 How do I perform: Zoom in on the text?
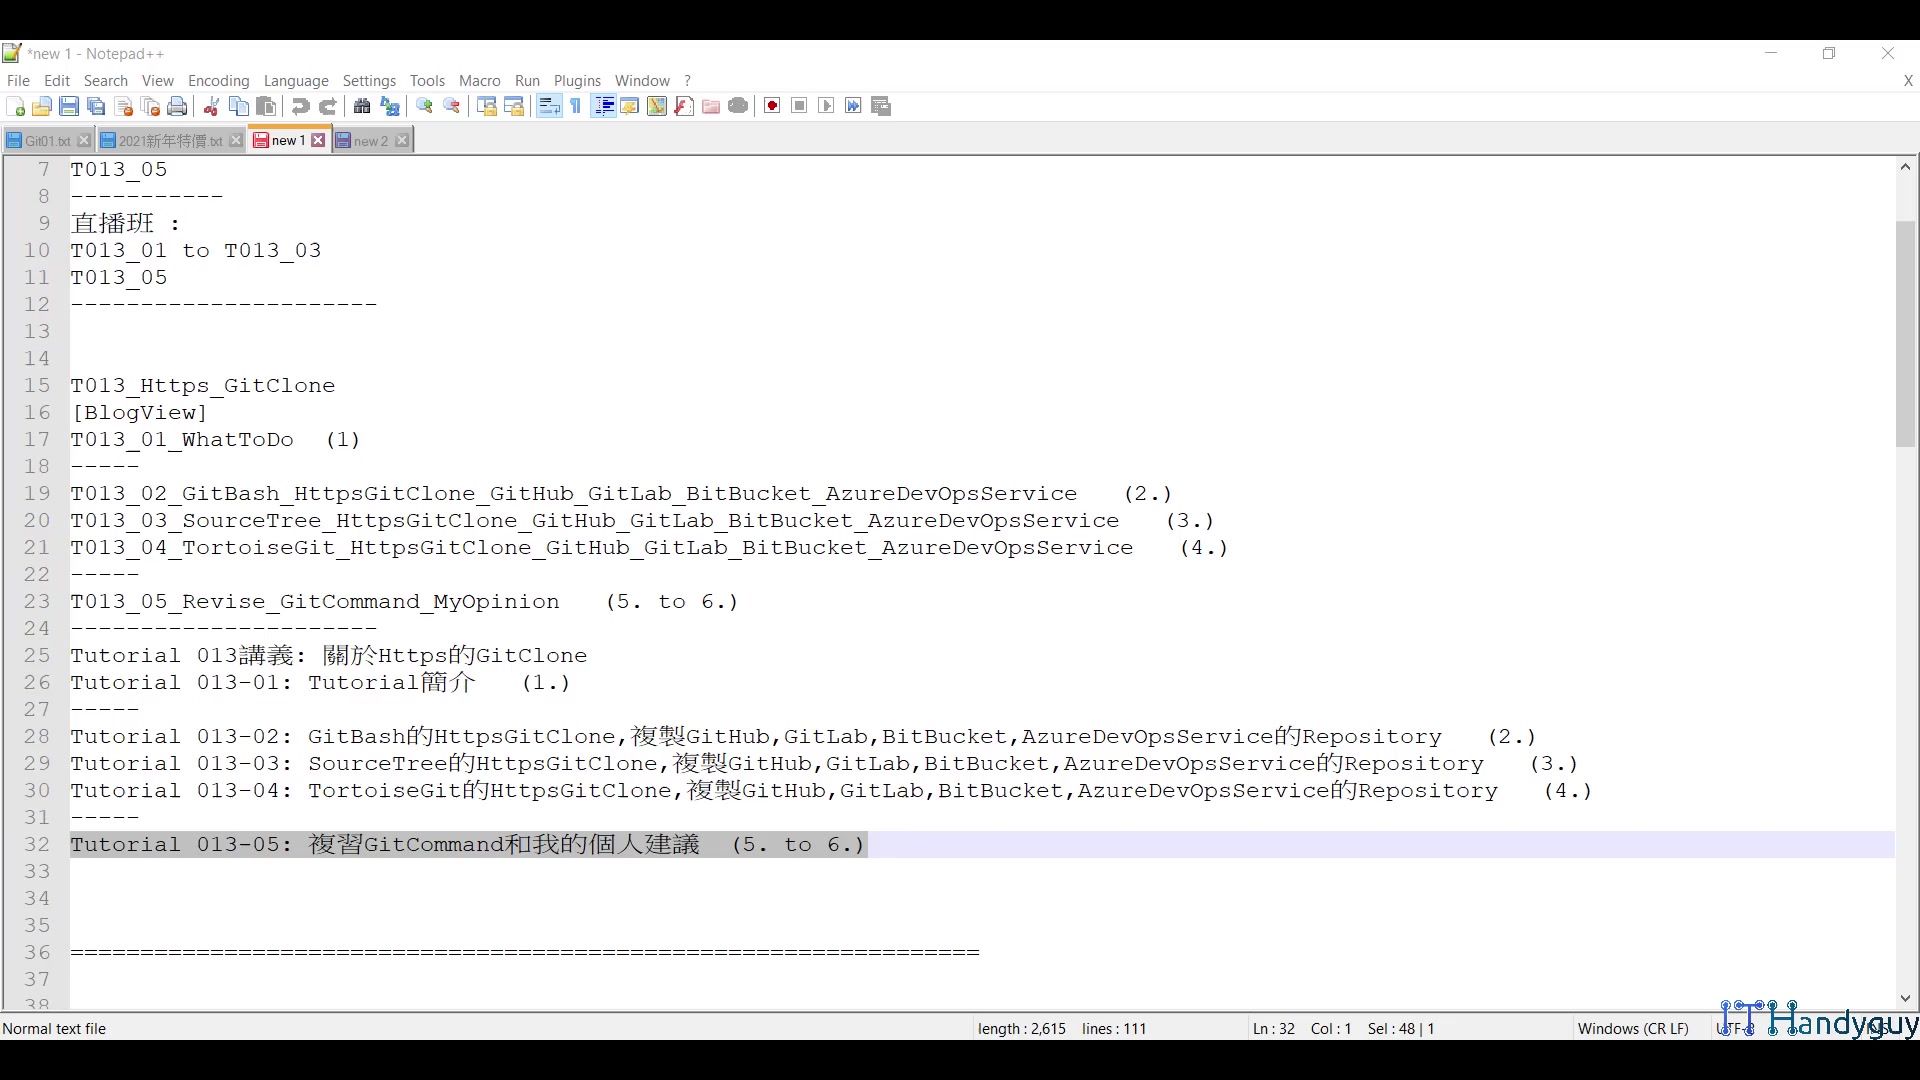point(424,106)
